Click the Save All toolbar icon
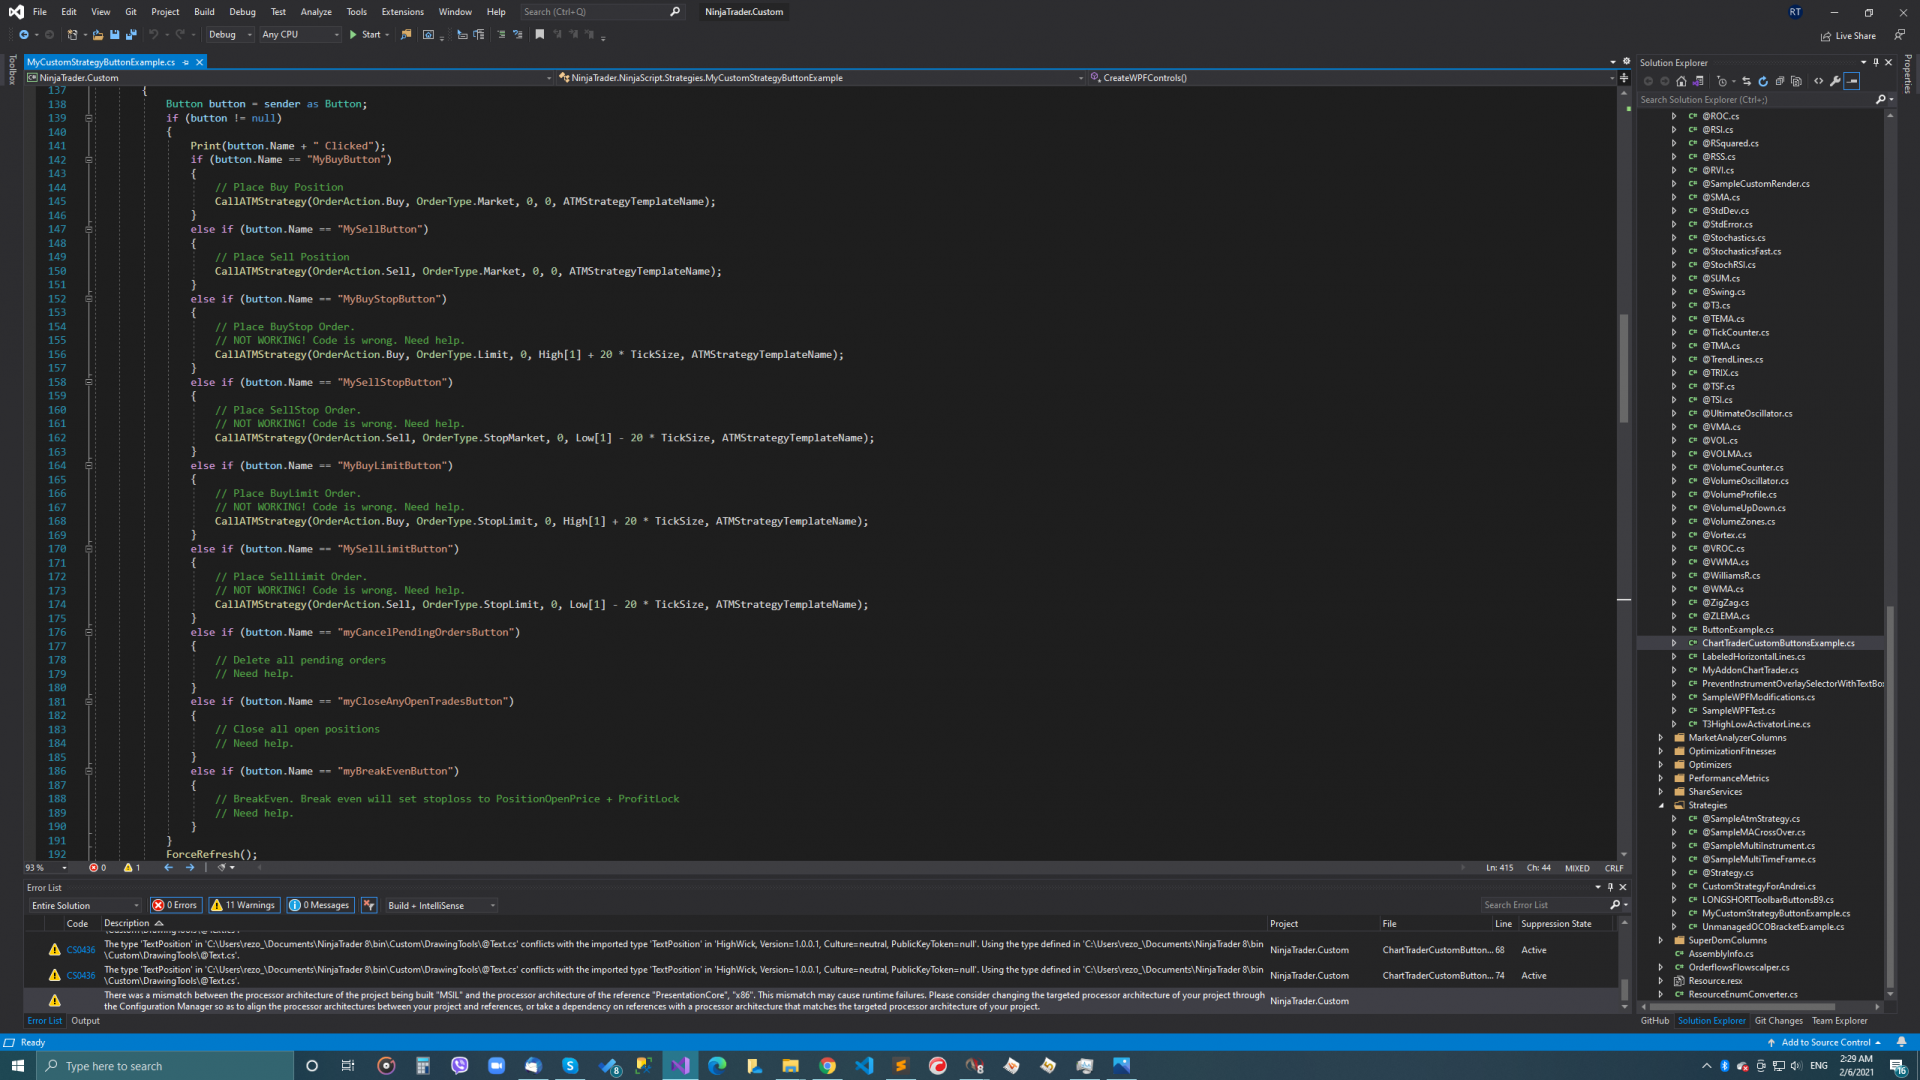Screen dimensions: 1920x1080 pyautogui.click(x=131, y=35)
